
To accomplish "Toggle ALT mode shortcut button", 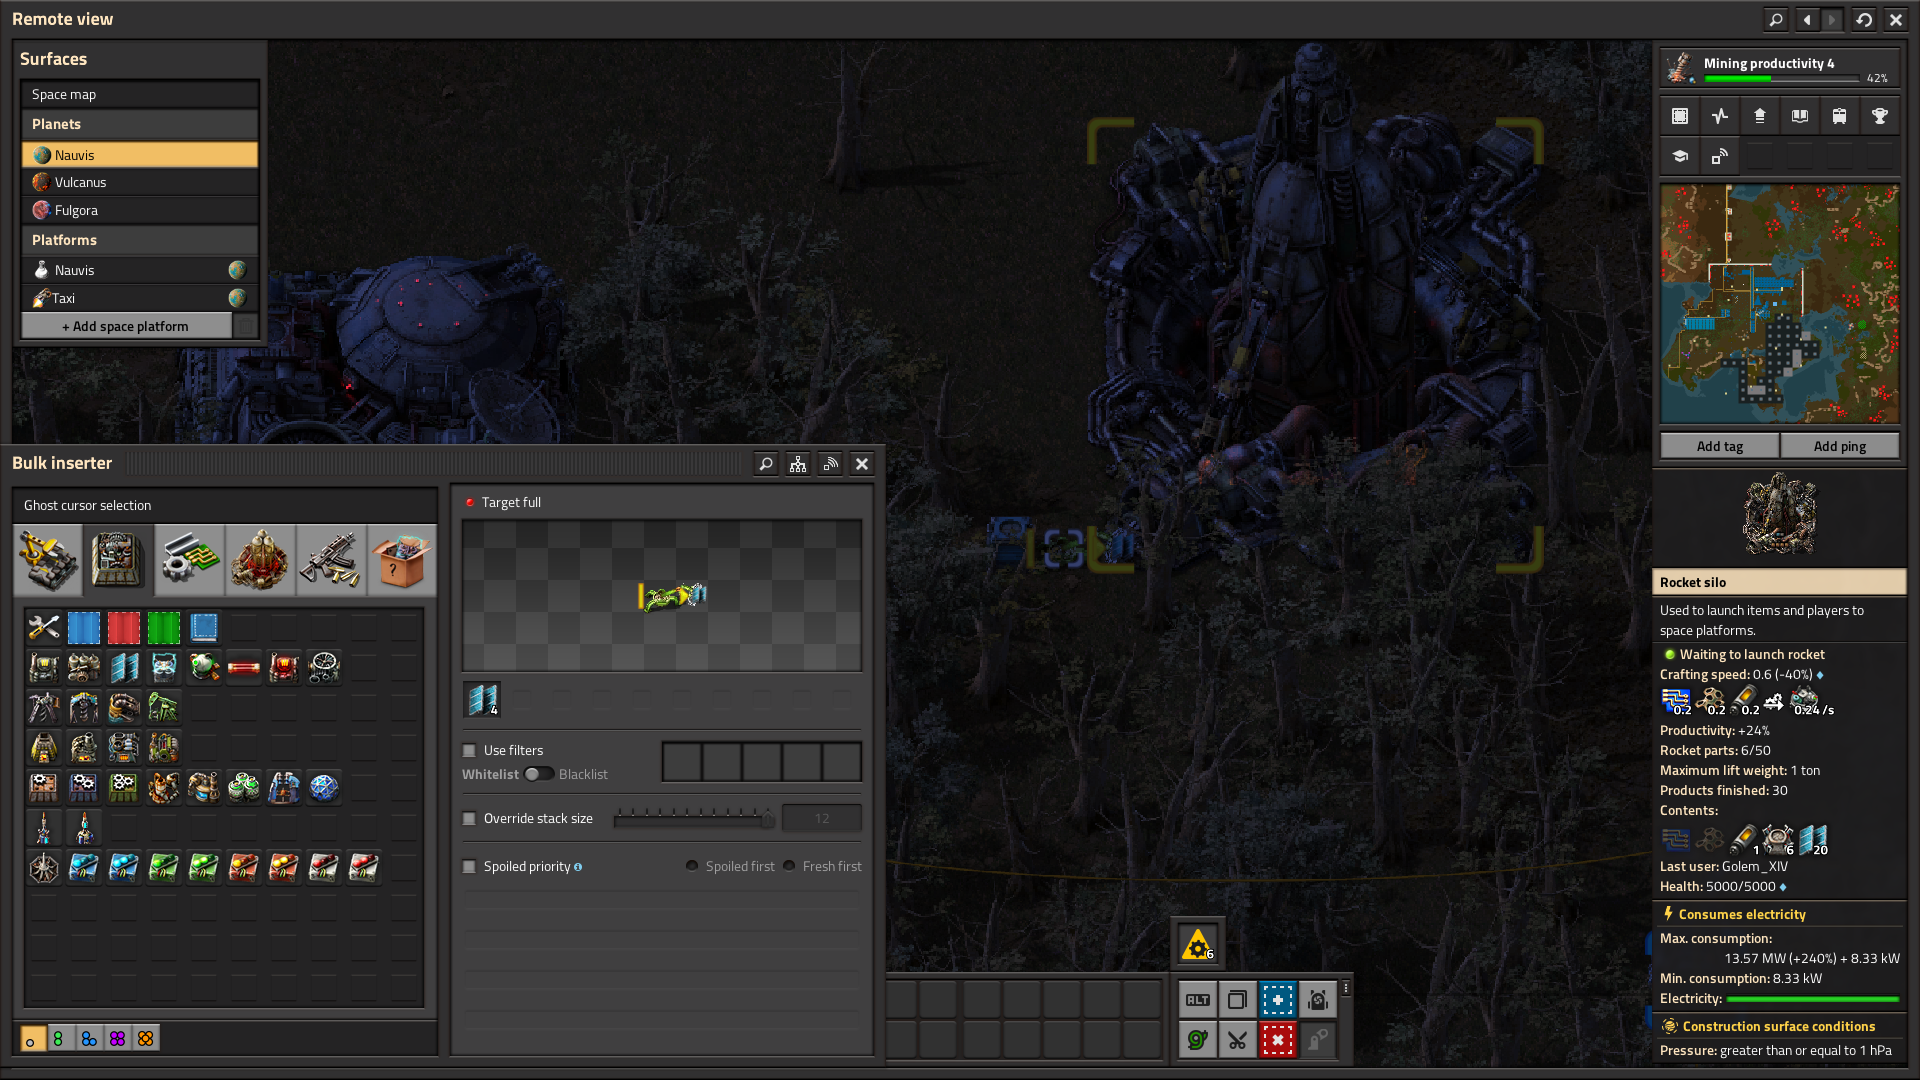I will pyautogui.click(x=1197, y=1000).
